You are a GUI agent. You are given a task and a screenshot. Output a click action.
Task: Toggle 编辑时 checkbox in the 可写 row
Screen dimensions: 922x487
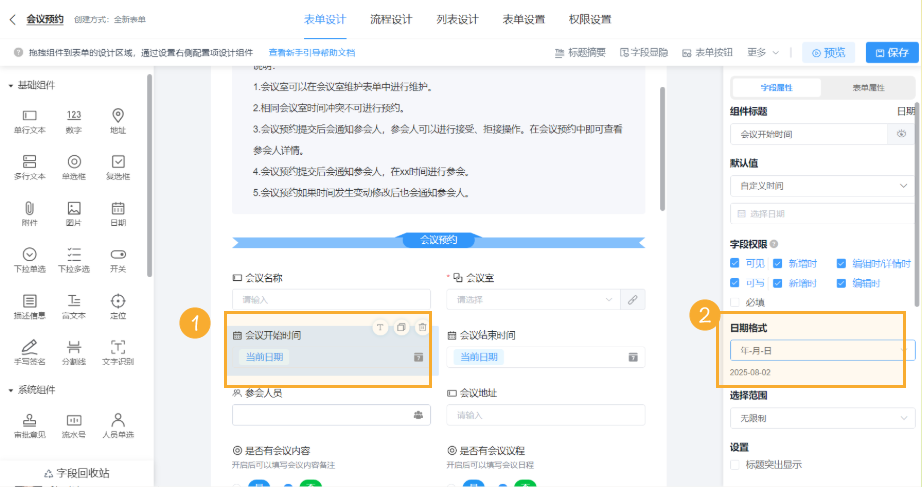click(x=841, y=283)
